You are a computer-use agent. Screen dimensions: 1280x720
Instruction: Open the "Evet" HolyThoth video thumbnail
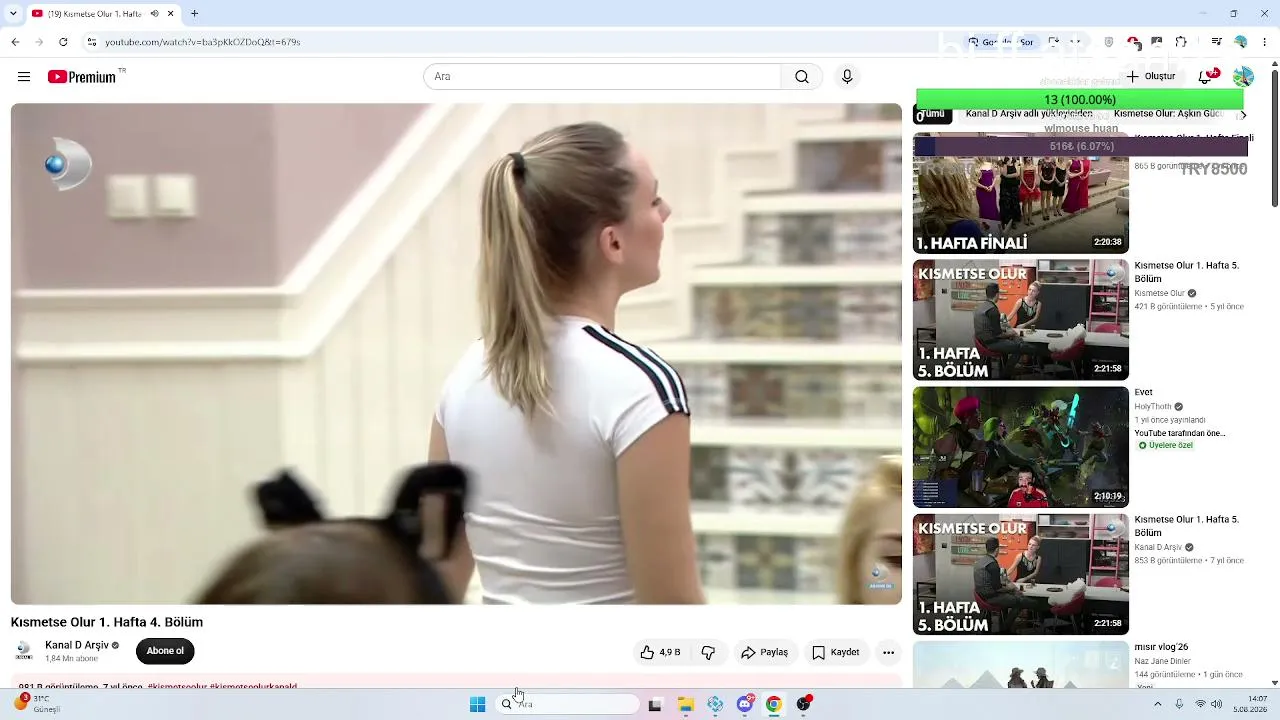[1021, 447]
